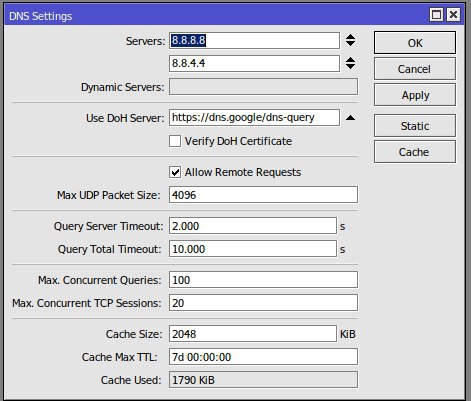Click the Max. Concurrent Queries field
Screen dimensions: 471x401
pos(263,280)
